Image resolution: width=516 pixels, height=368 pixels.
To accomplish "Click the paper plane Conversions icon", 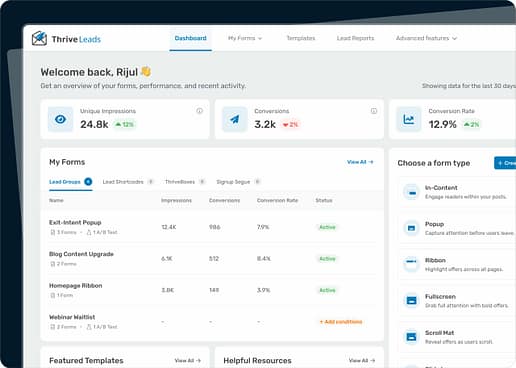I will [x=235, y=119].
